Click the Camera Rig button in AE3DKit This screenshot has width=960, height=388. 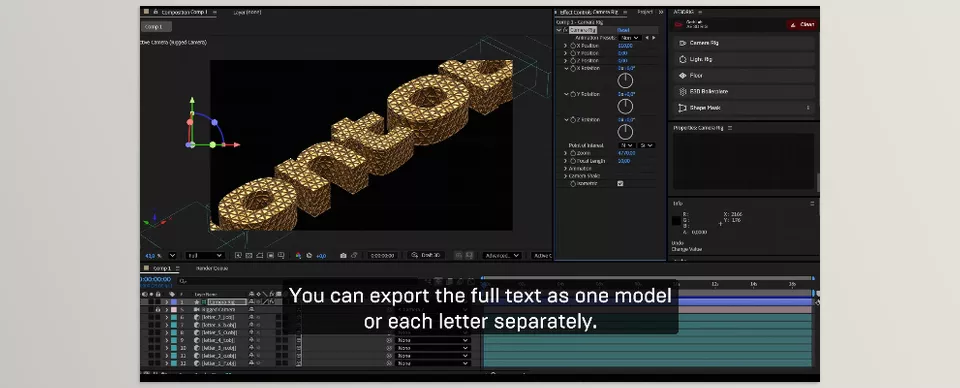(x=744, y=43)
